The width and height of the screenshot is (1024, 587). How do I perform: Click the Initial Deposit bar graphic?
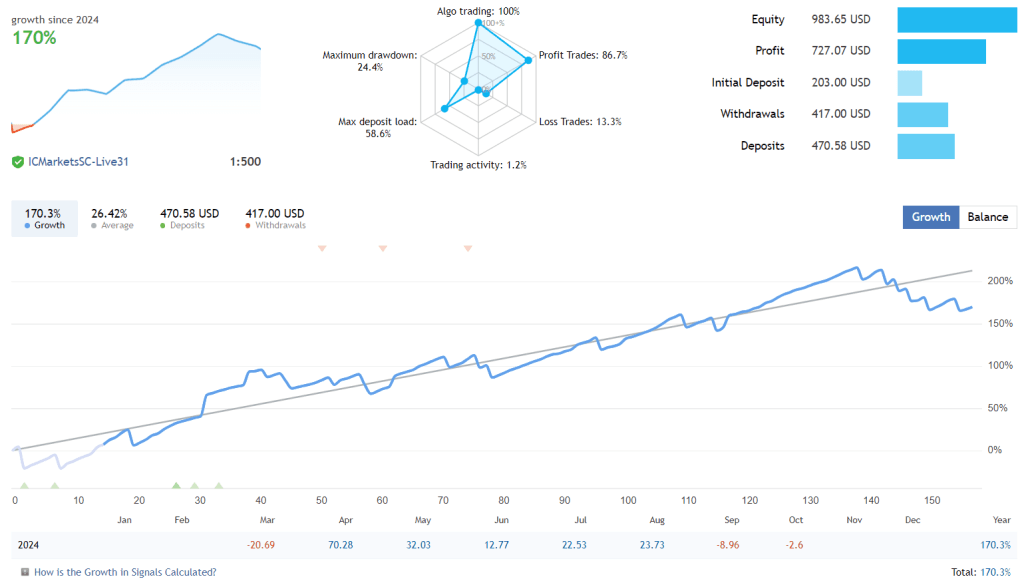coord(909,83)
